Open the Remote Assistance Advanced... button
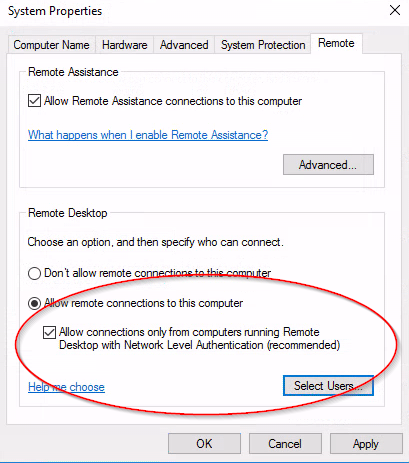The height and width of the screenshot is (463, 409). [x=328, y=164]
